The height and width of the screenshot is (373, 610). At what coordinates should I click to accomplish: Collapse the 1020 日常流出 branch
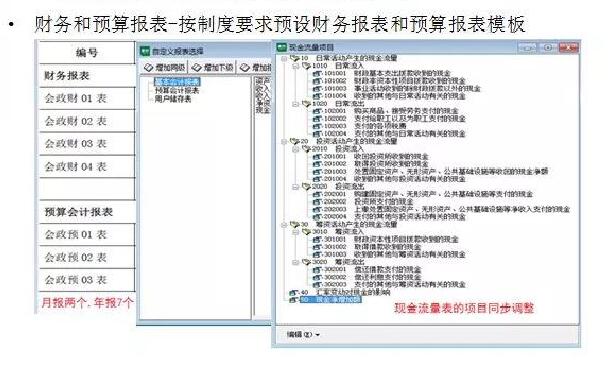[x=296, y=104]
